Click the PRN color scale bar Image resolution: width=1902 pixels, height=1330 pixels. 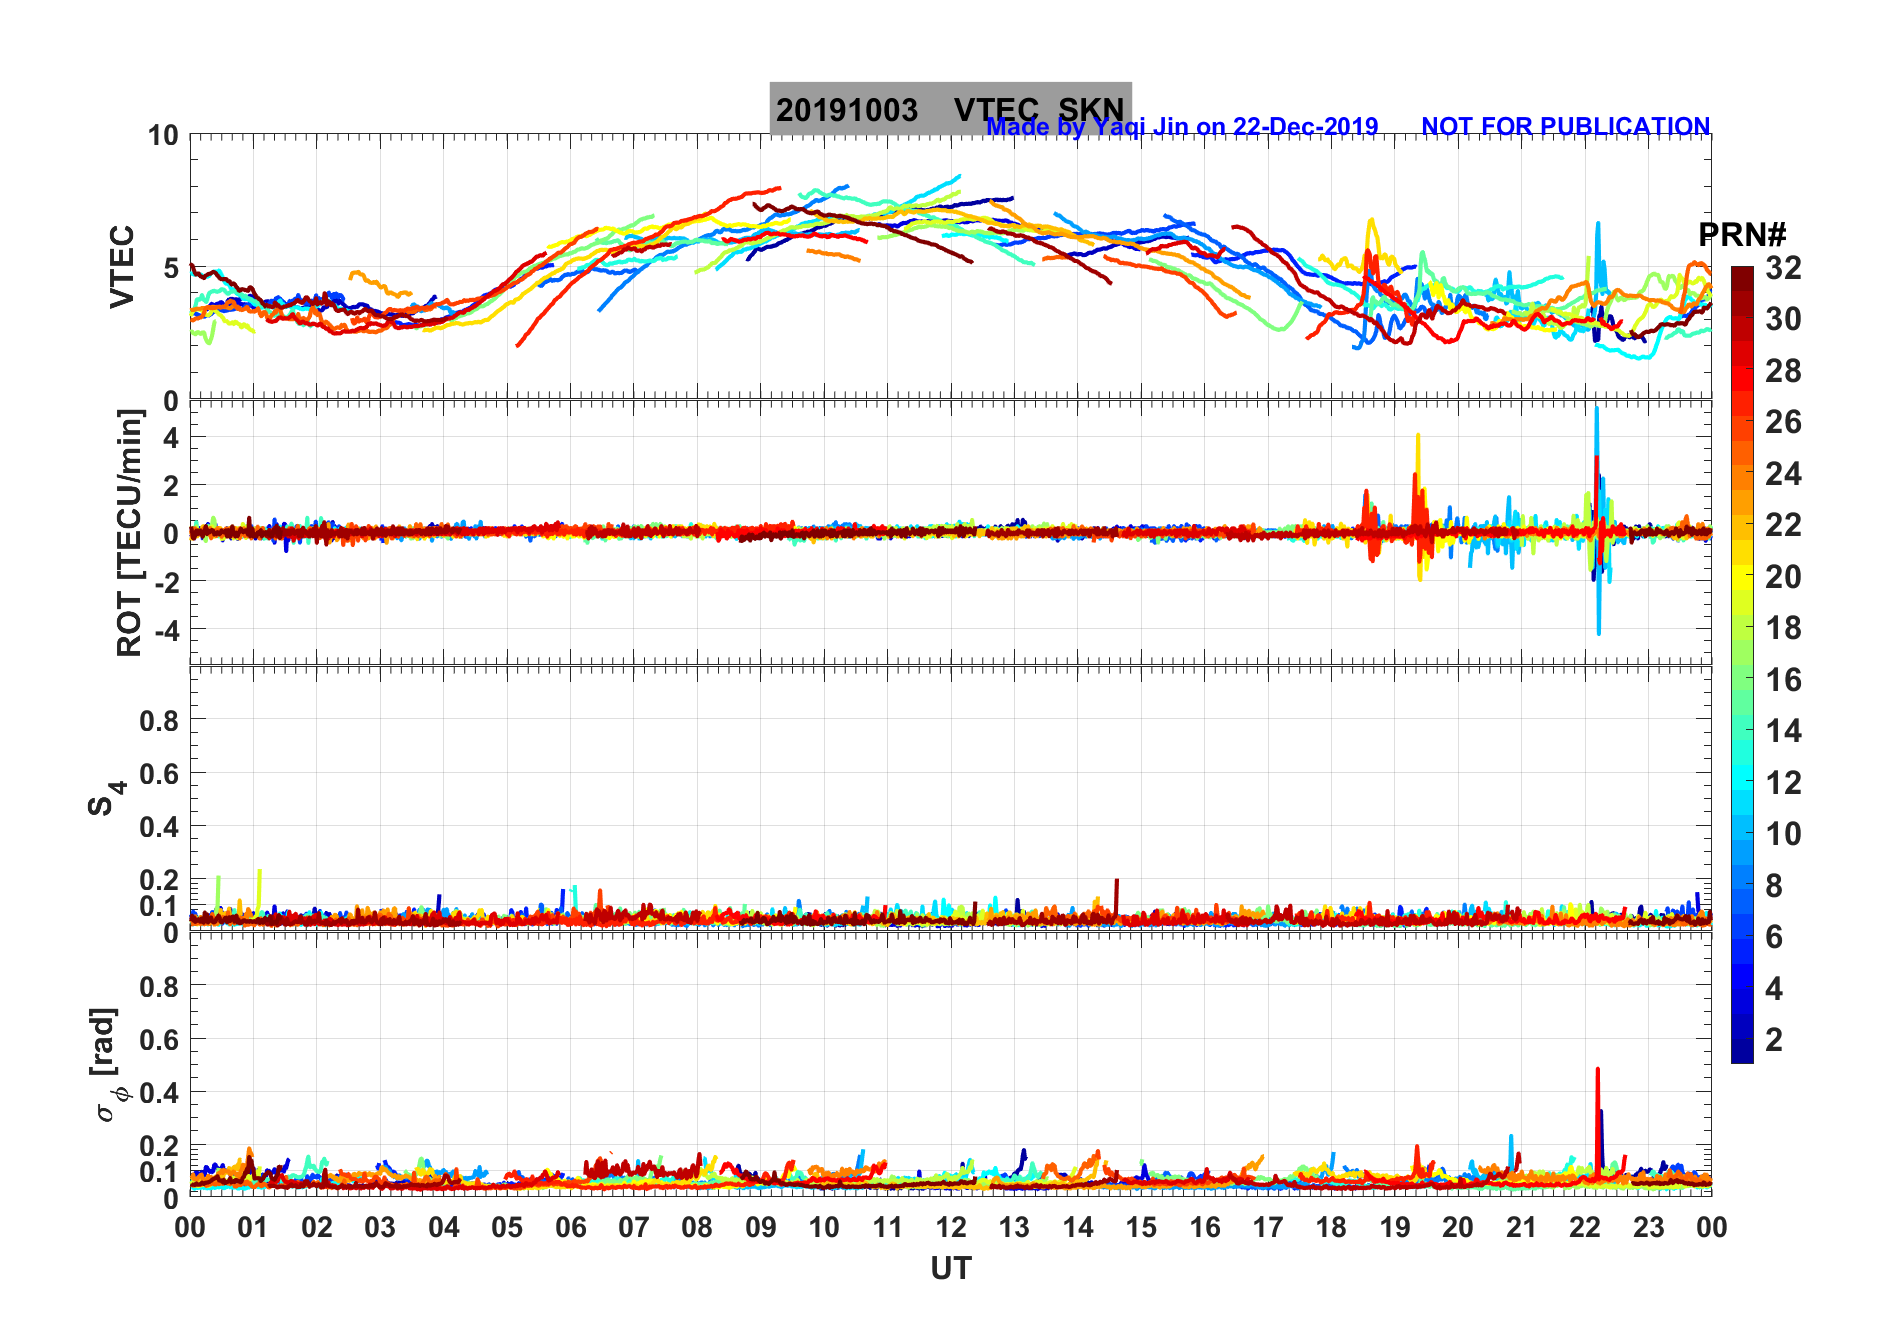click(1742, 664)
